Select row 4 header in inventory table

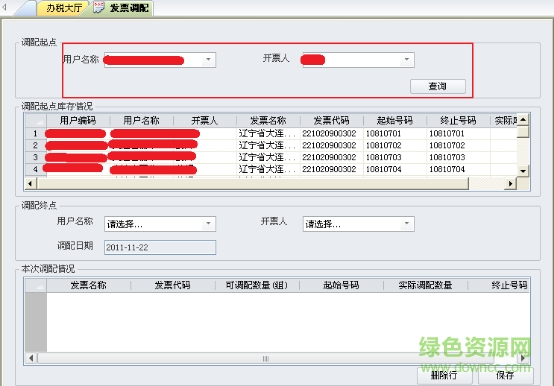(35, 169)
